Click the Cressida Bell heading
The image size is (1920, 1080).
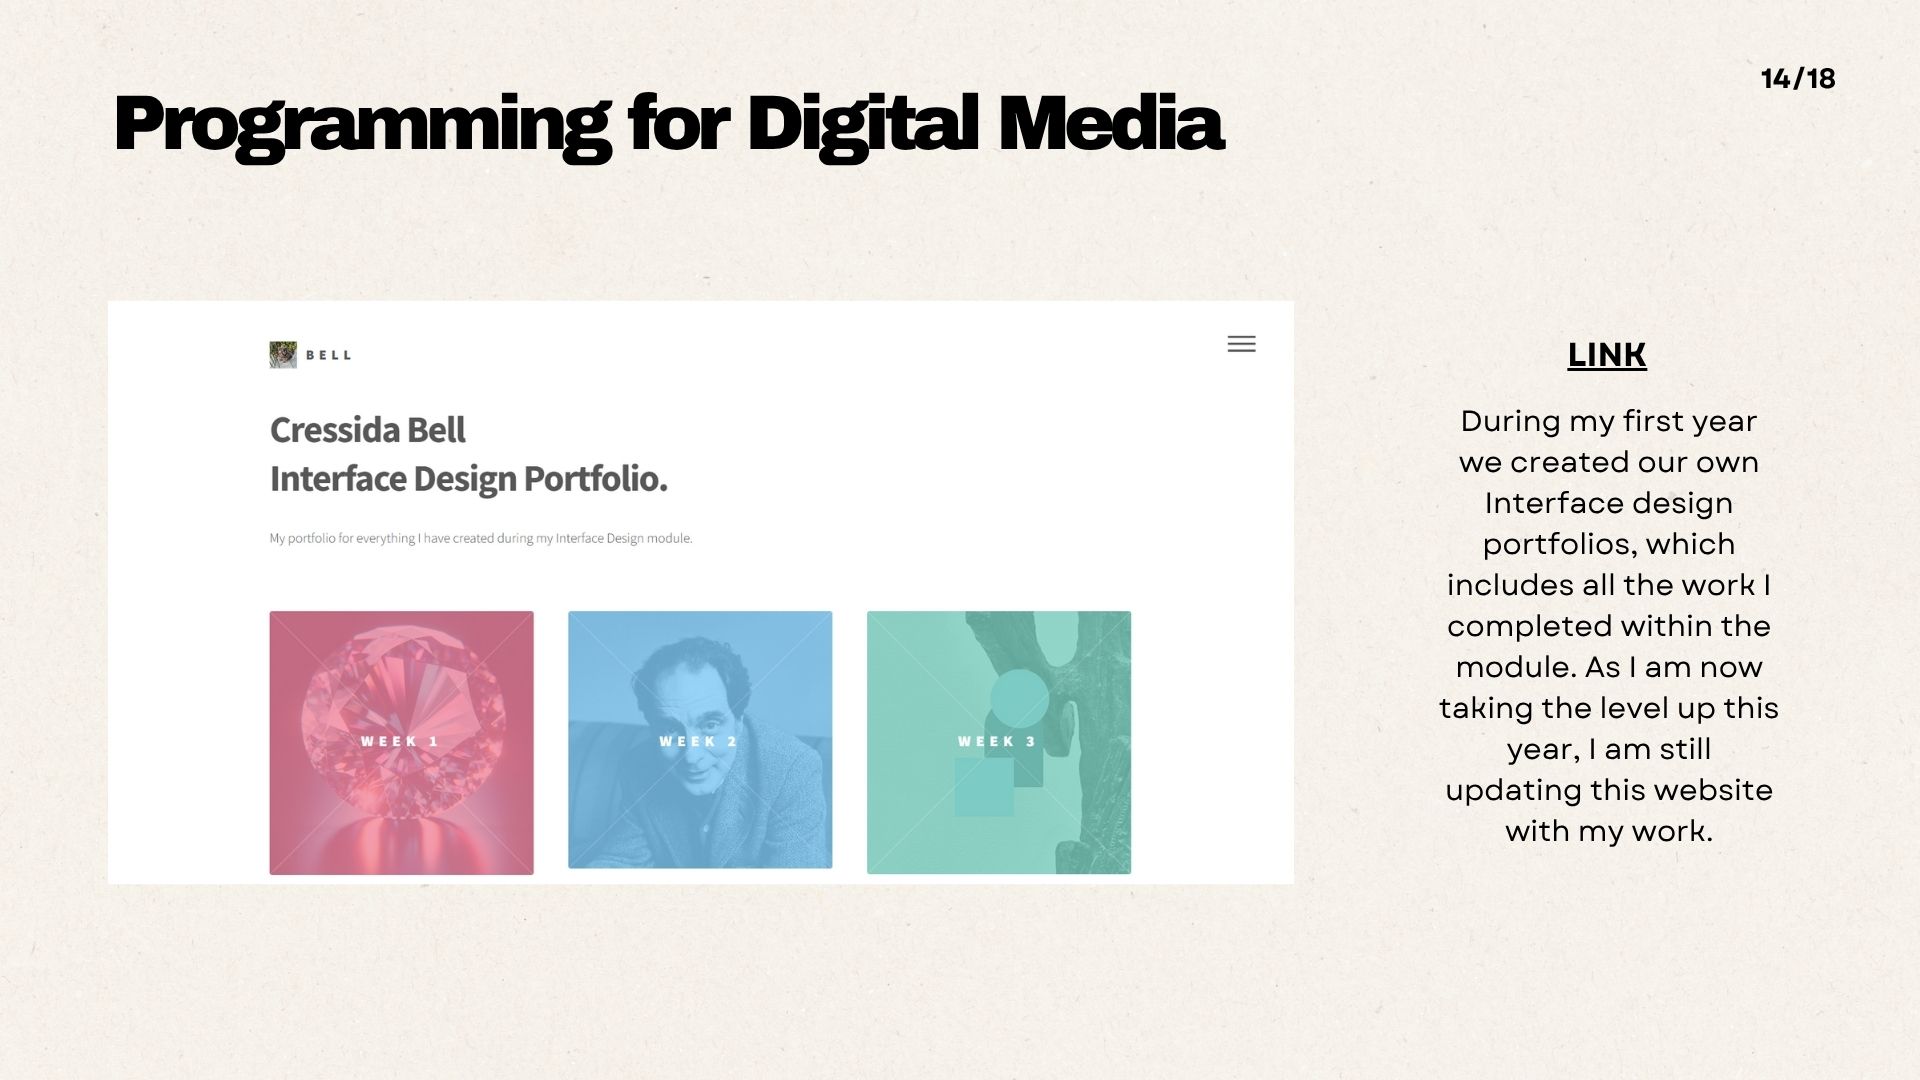[368, 430]
